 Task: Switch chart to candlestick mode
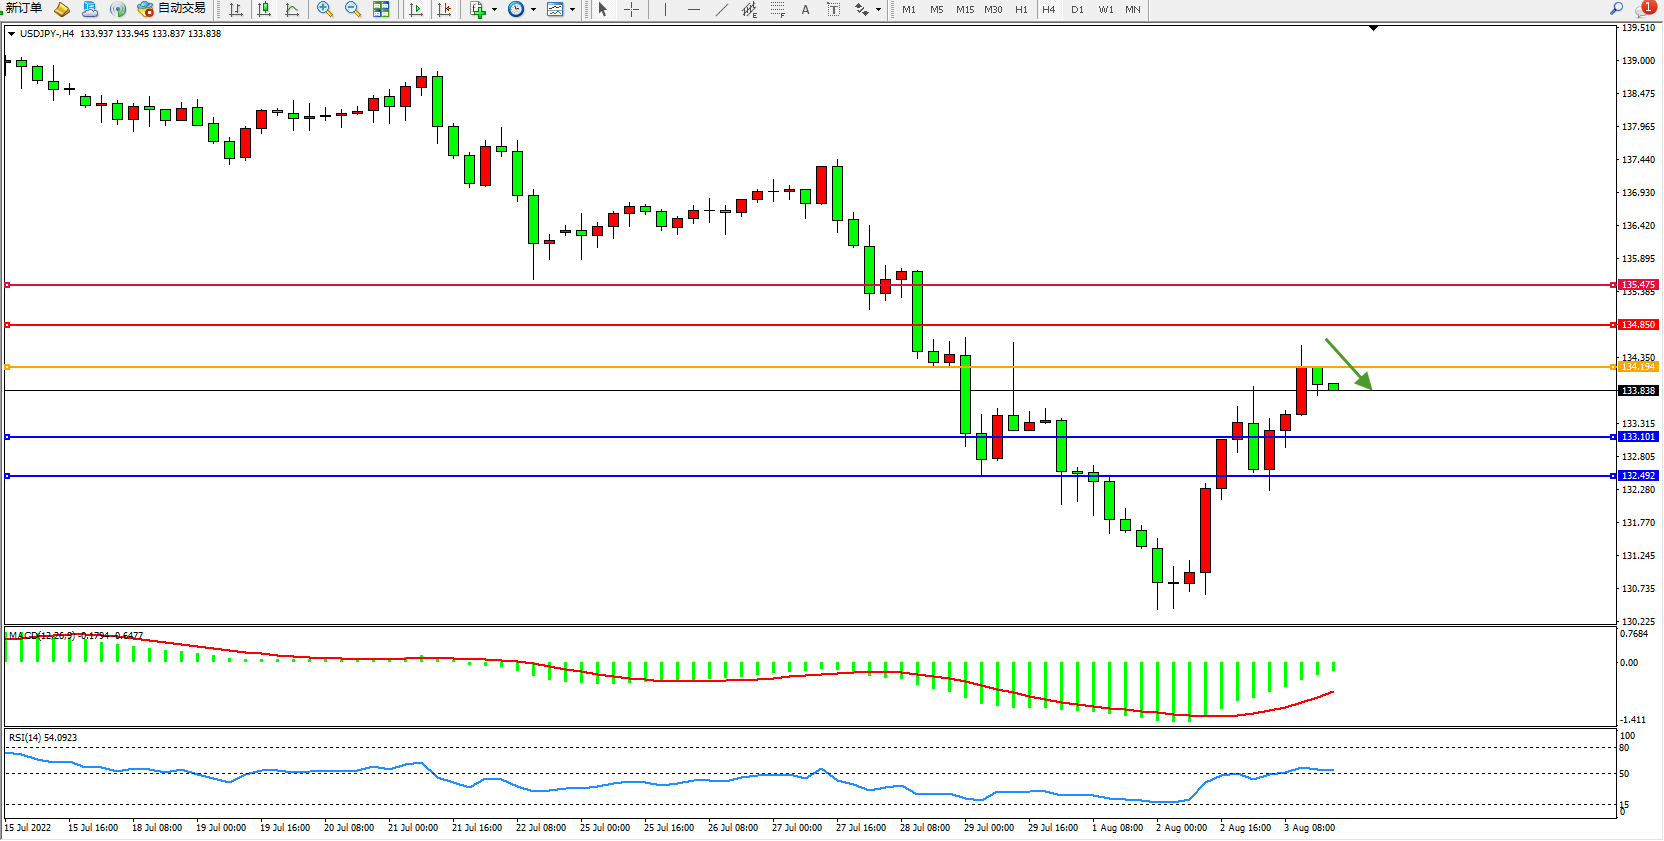click(x=264, y=9)
